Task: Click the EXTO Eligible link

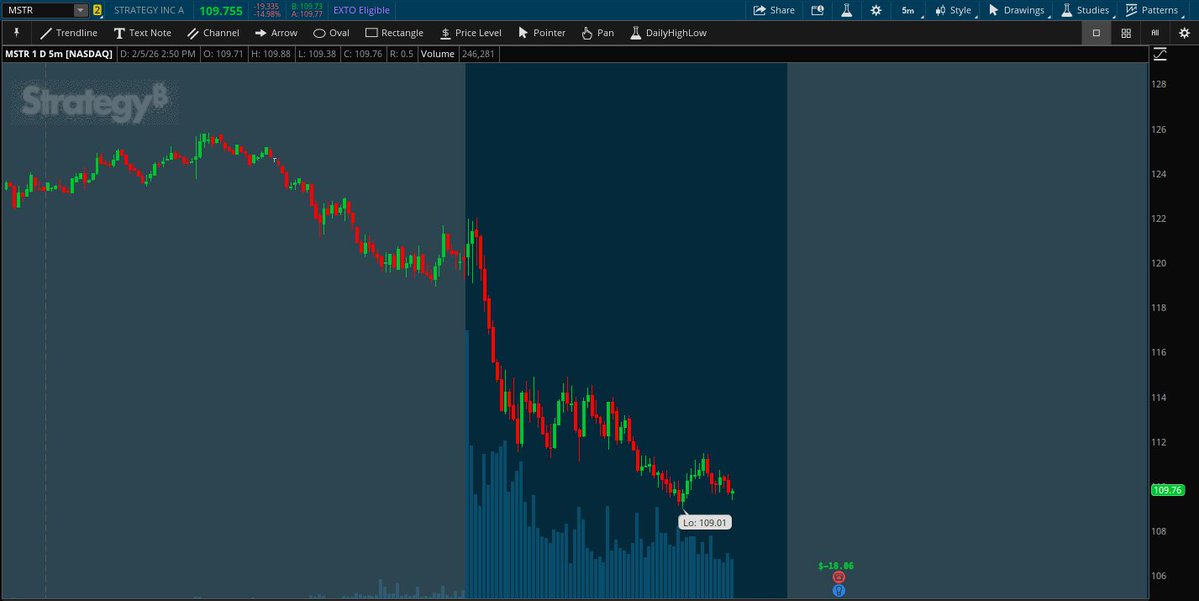Action: pyautogui.click(x=361, y=10)
